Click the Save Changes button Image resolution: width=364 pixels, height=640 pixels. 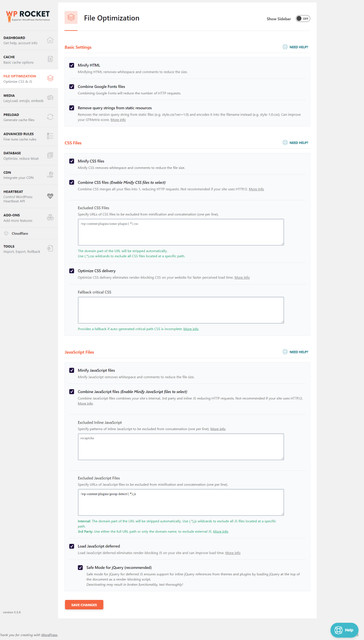84,604
